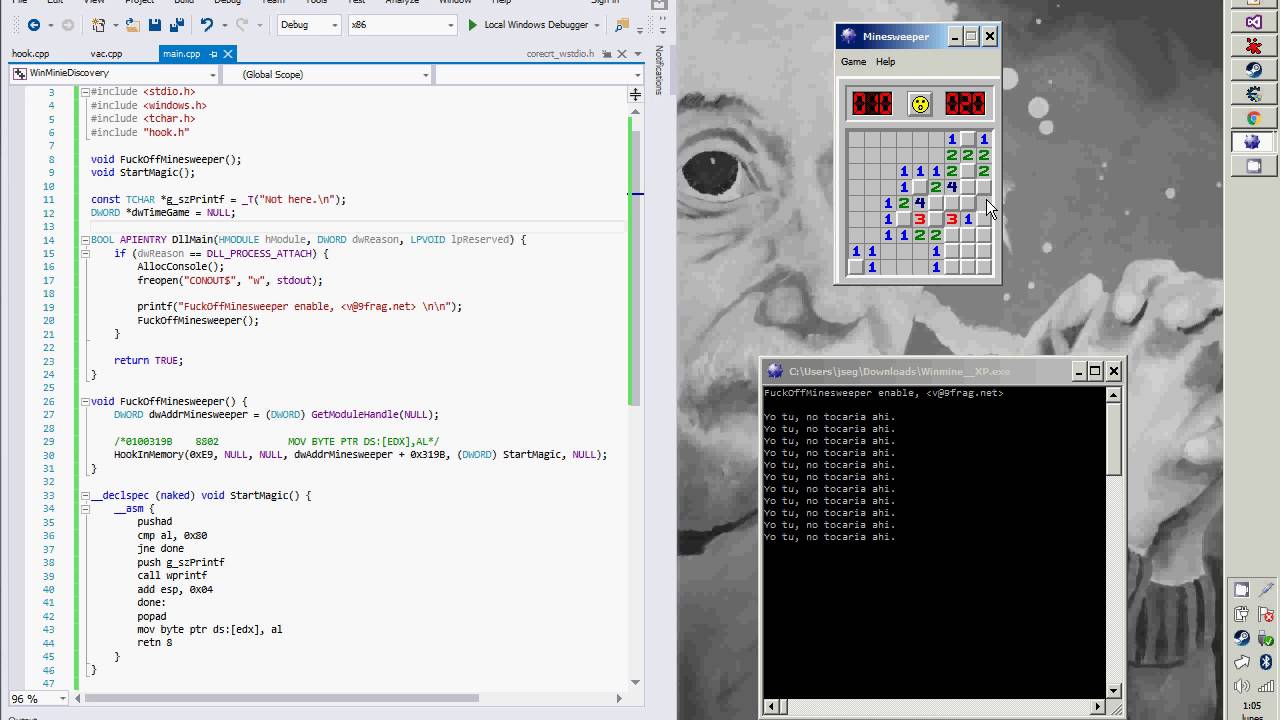Viewport: 1280px width, 720px height.
Task: Click the unrevealed cell in Minesweeper's bottom-left corner
Action: point(856,268)
